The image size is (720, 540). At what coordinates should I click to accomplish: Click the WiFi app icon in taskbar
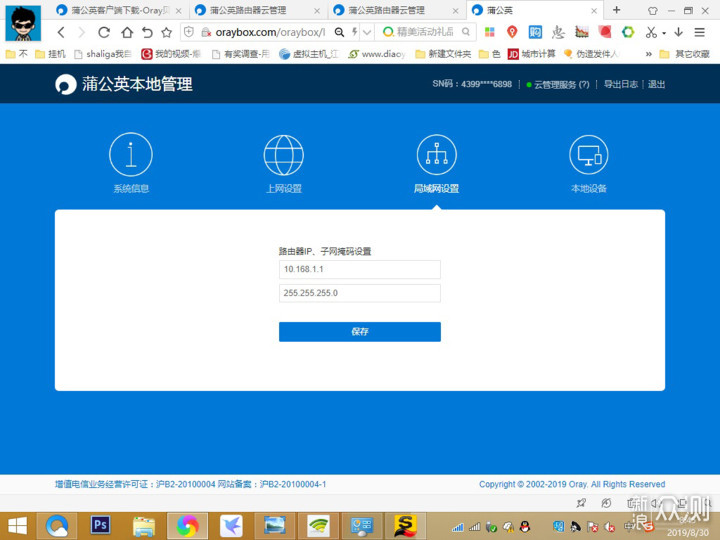318,525
